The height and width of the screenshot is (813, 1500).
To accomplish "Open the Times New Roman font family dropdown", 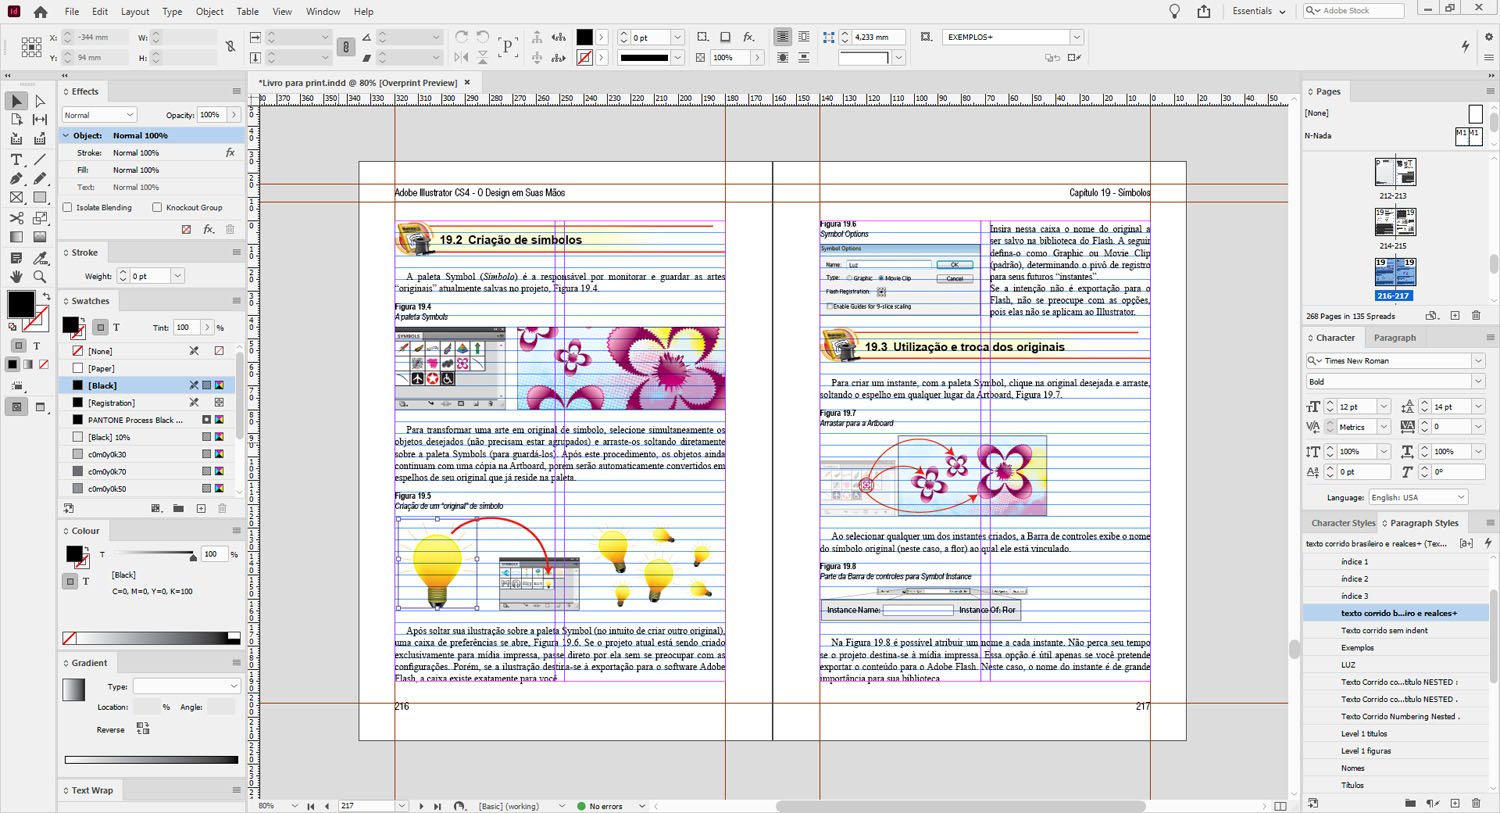I will pyautogui.click(x=1478, y=361).
